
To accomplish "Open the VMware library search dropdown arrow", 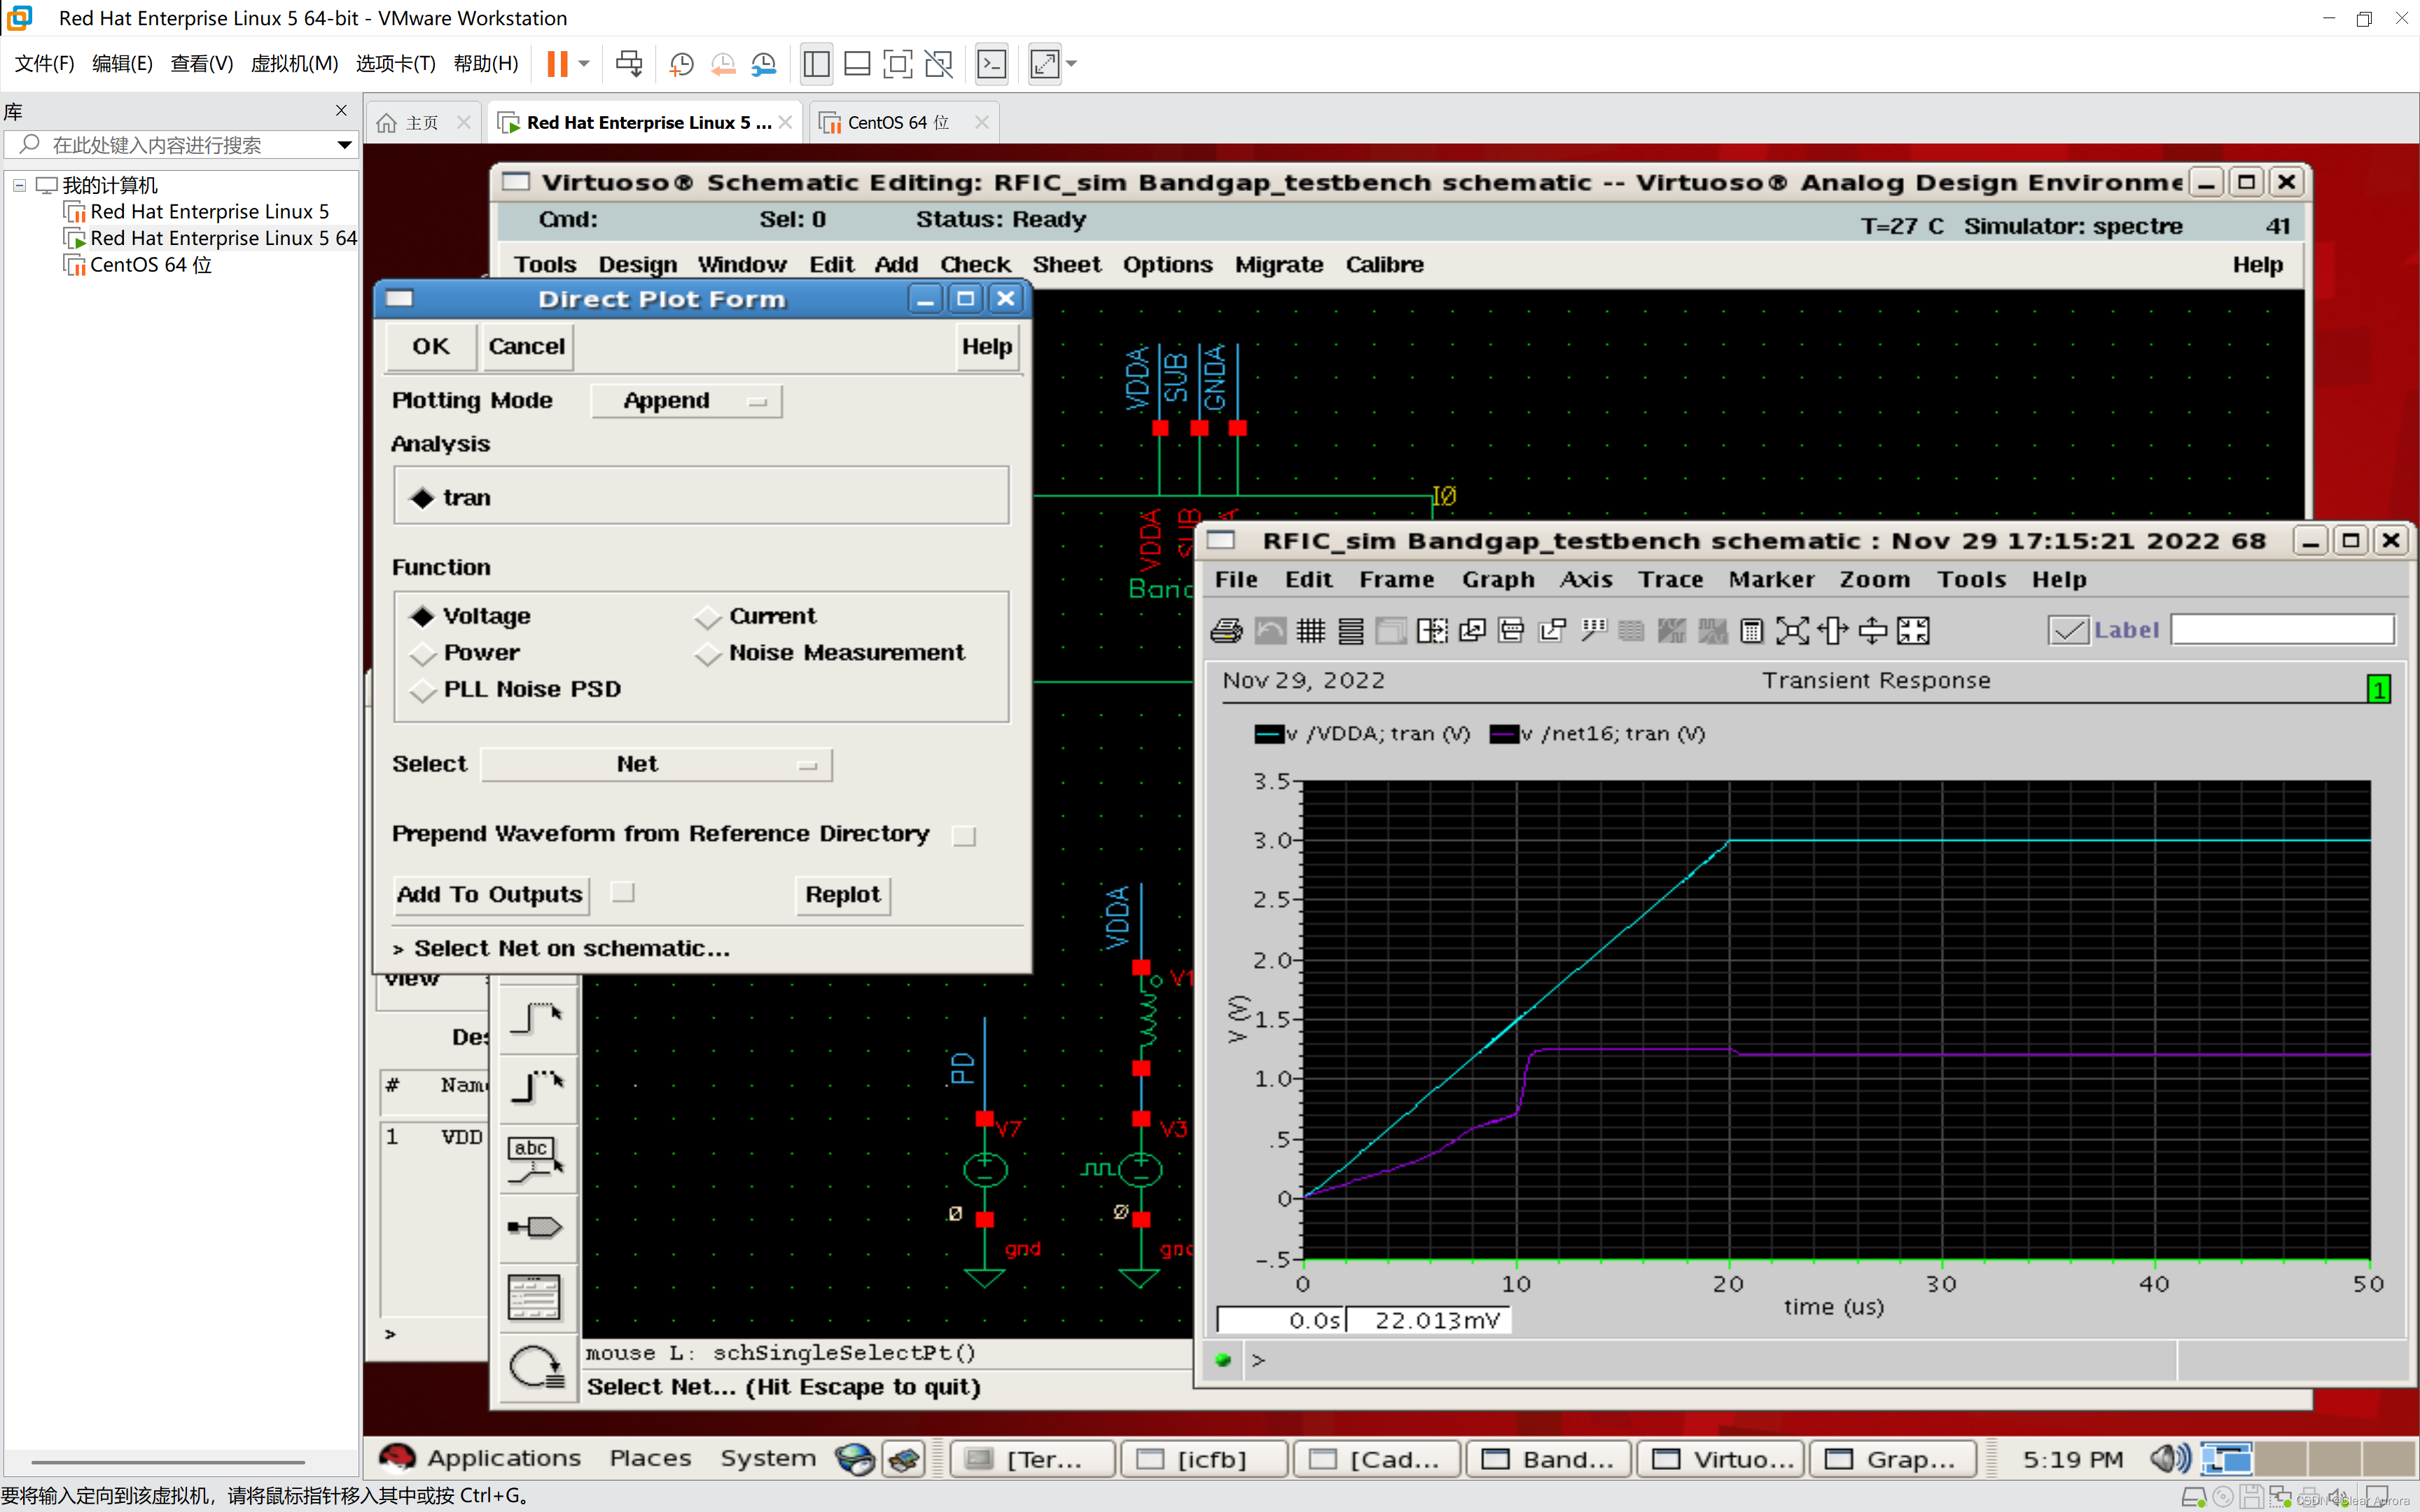I will point(344,145).
